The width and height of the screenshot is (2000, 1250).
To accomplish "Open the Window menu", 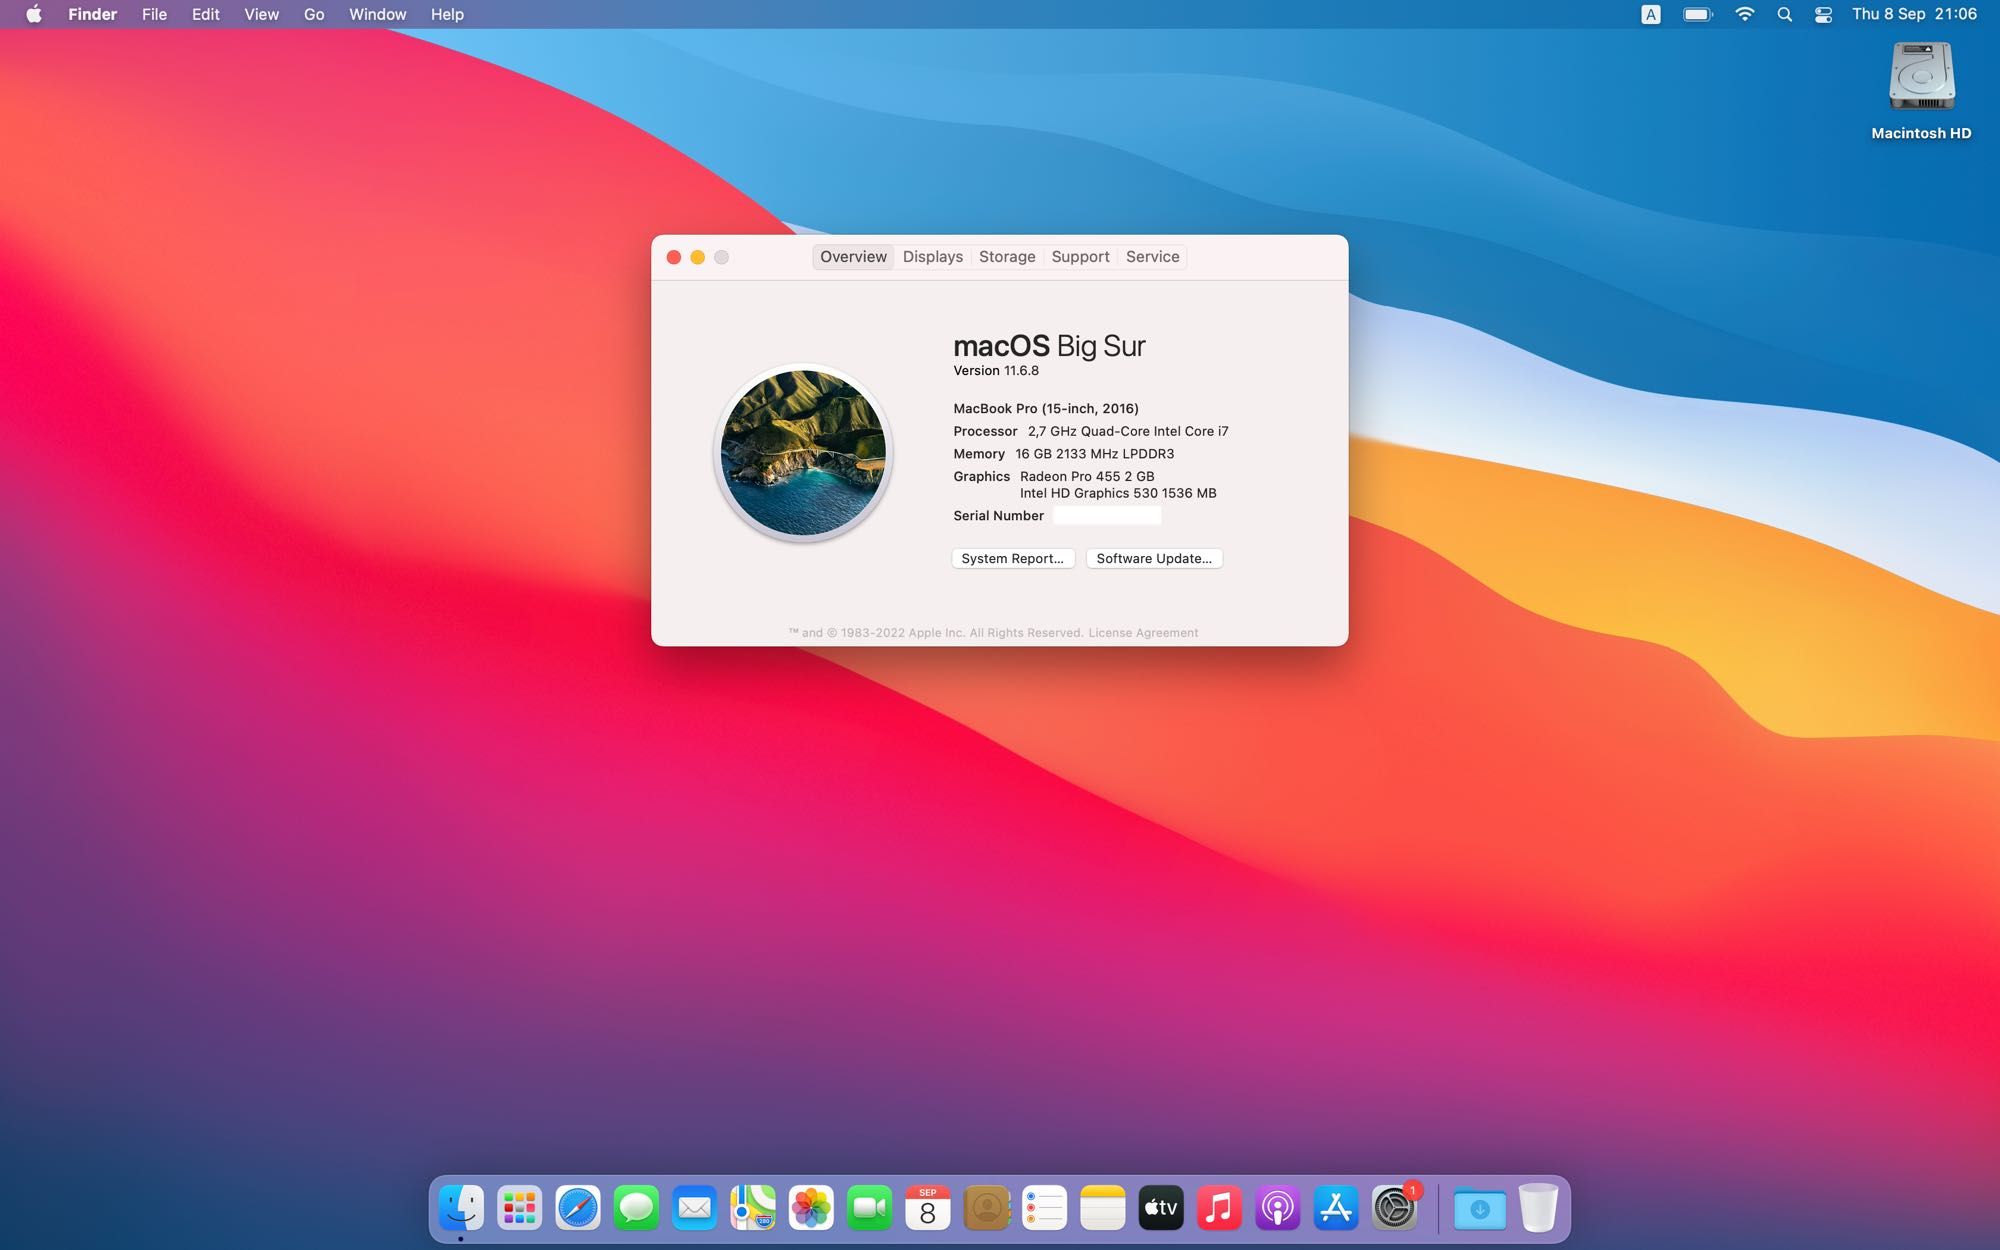I will (377, 14).
